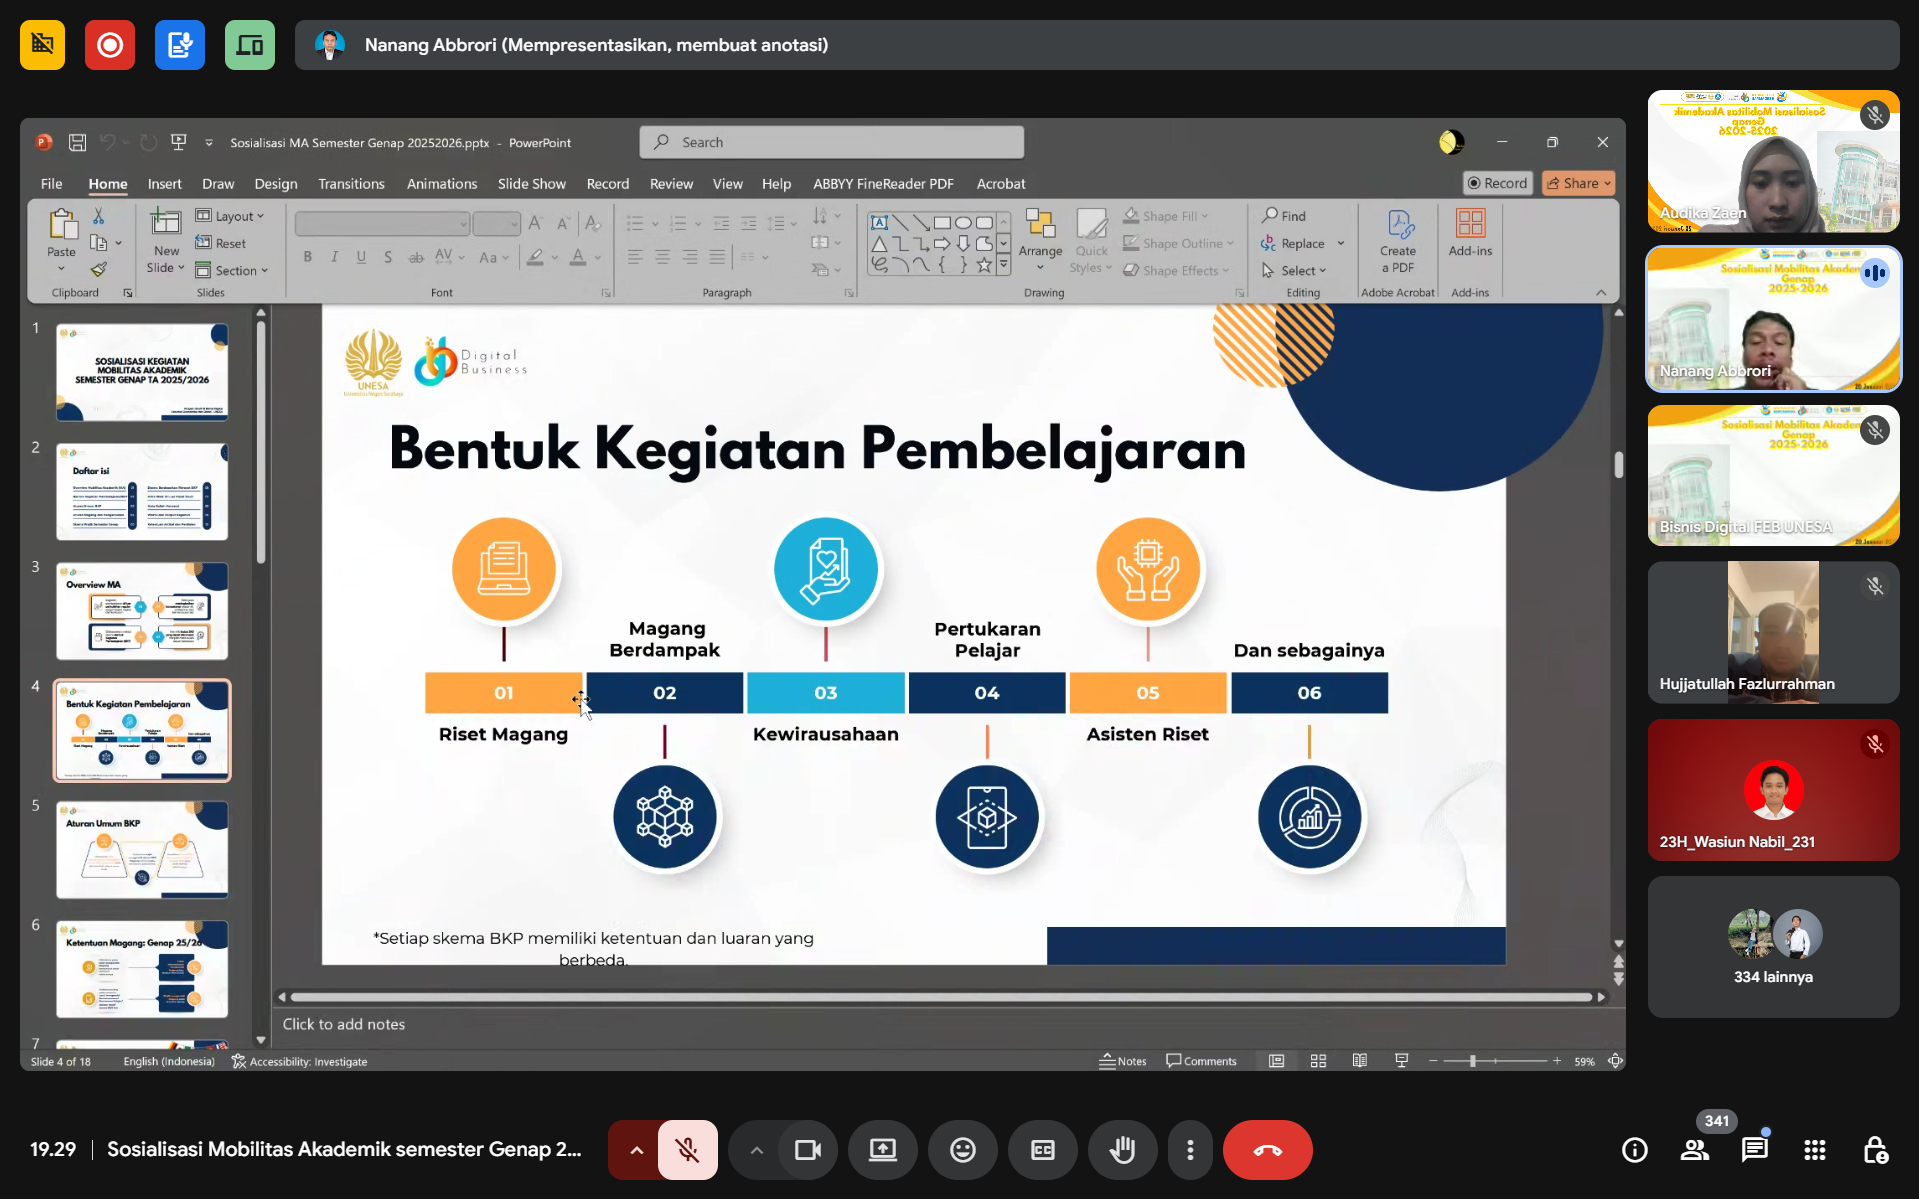Unmute the microphone
Viewport: 1919px width, 1199px height.
point(687,1150)
